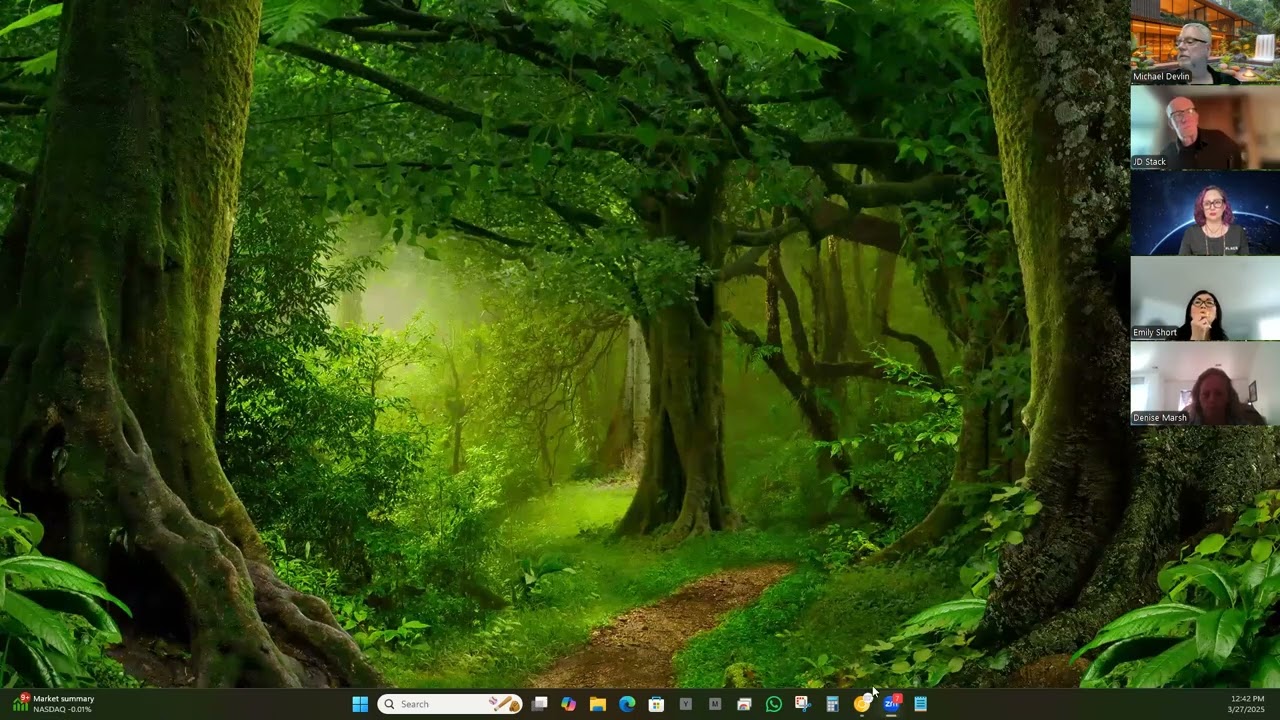Open the yellow circle taskbar app
The image size is (1280, 720).
point(861,704)
